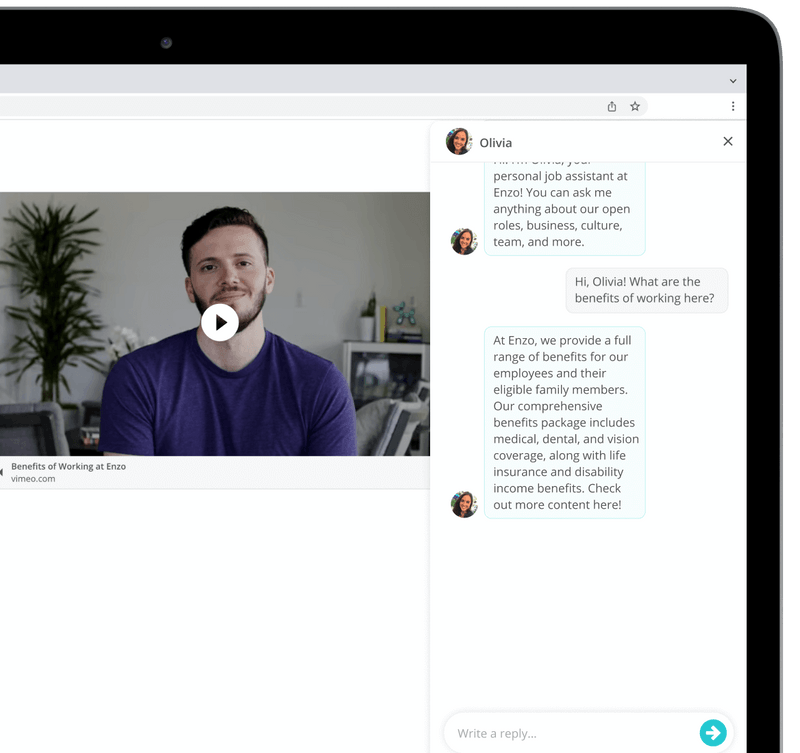Select the user's benefits question bubble
Image resolution: width=800 pixels, height=753 pixels.
(x=646, y=290)
